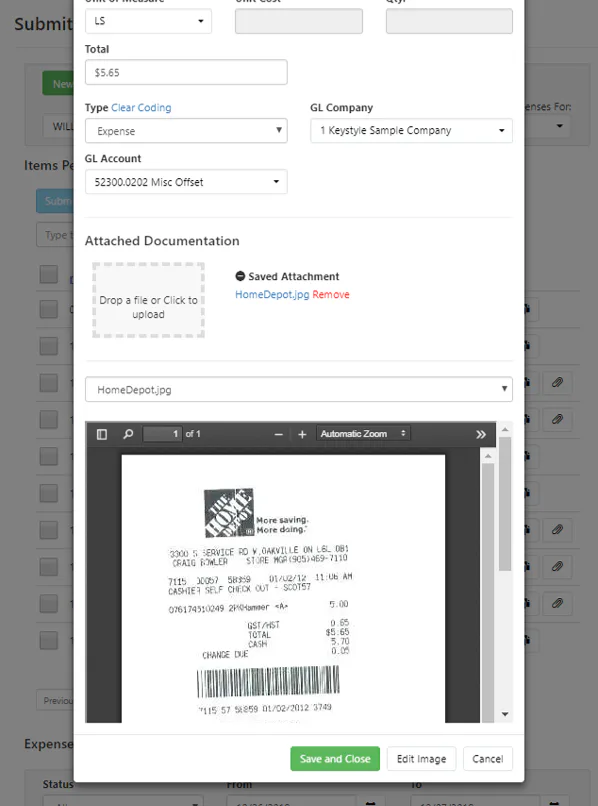Click the Drop a file upload area

point(149,300)
